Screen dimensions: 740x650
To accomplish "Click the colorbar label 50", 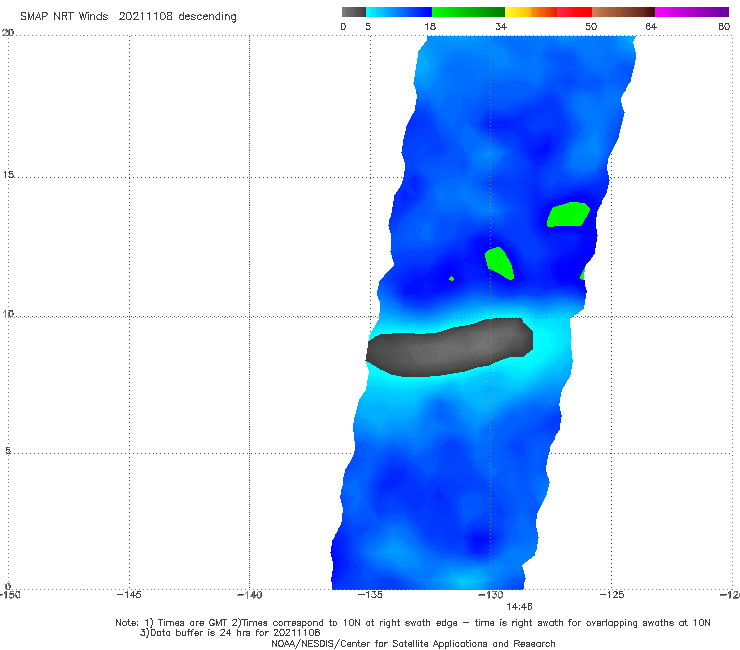I will [591, 26].
